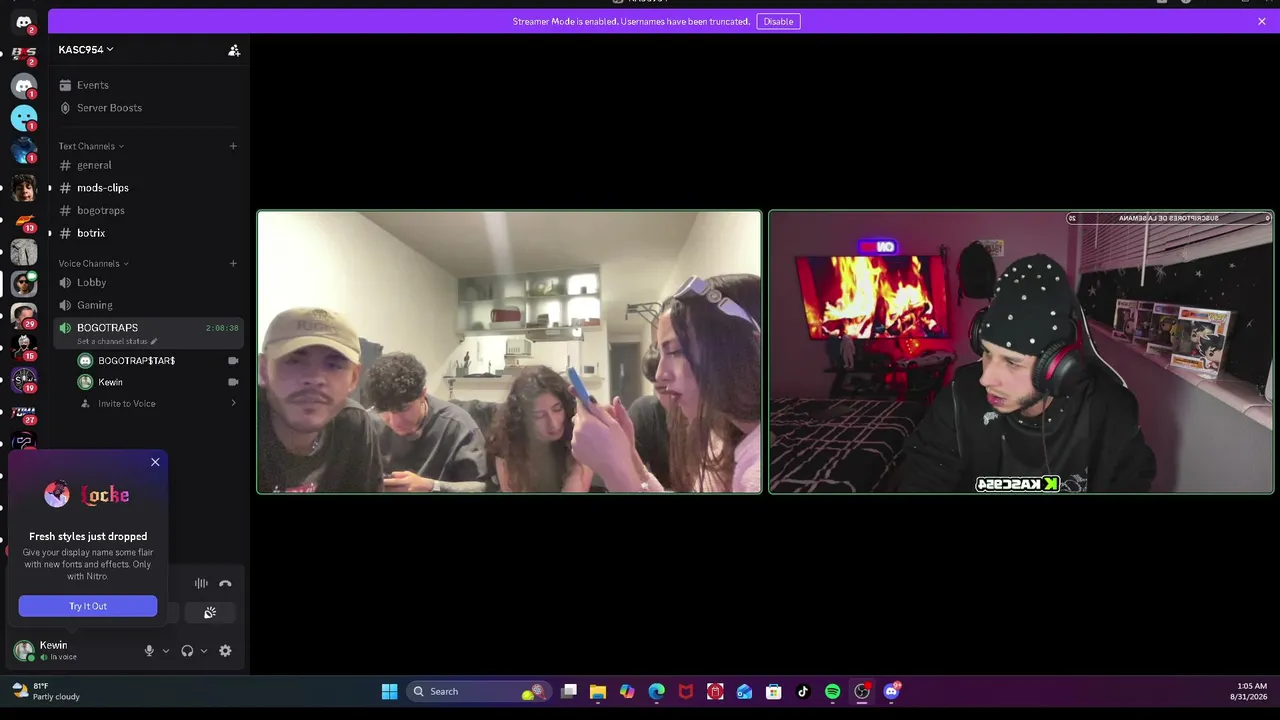Toggle headphone deafen in user panel

point(187,651)
